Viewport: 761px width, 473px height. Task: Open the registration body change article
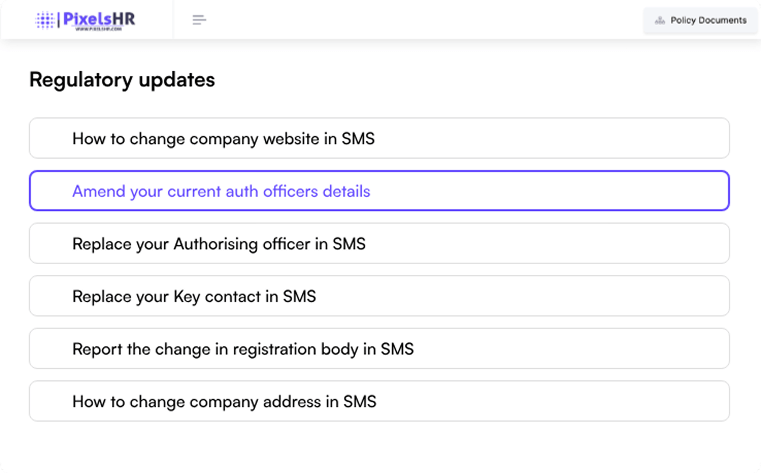coord(243,349)
